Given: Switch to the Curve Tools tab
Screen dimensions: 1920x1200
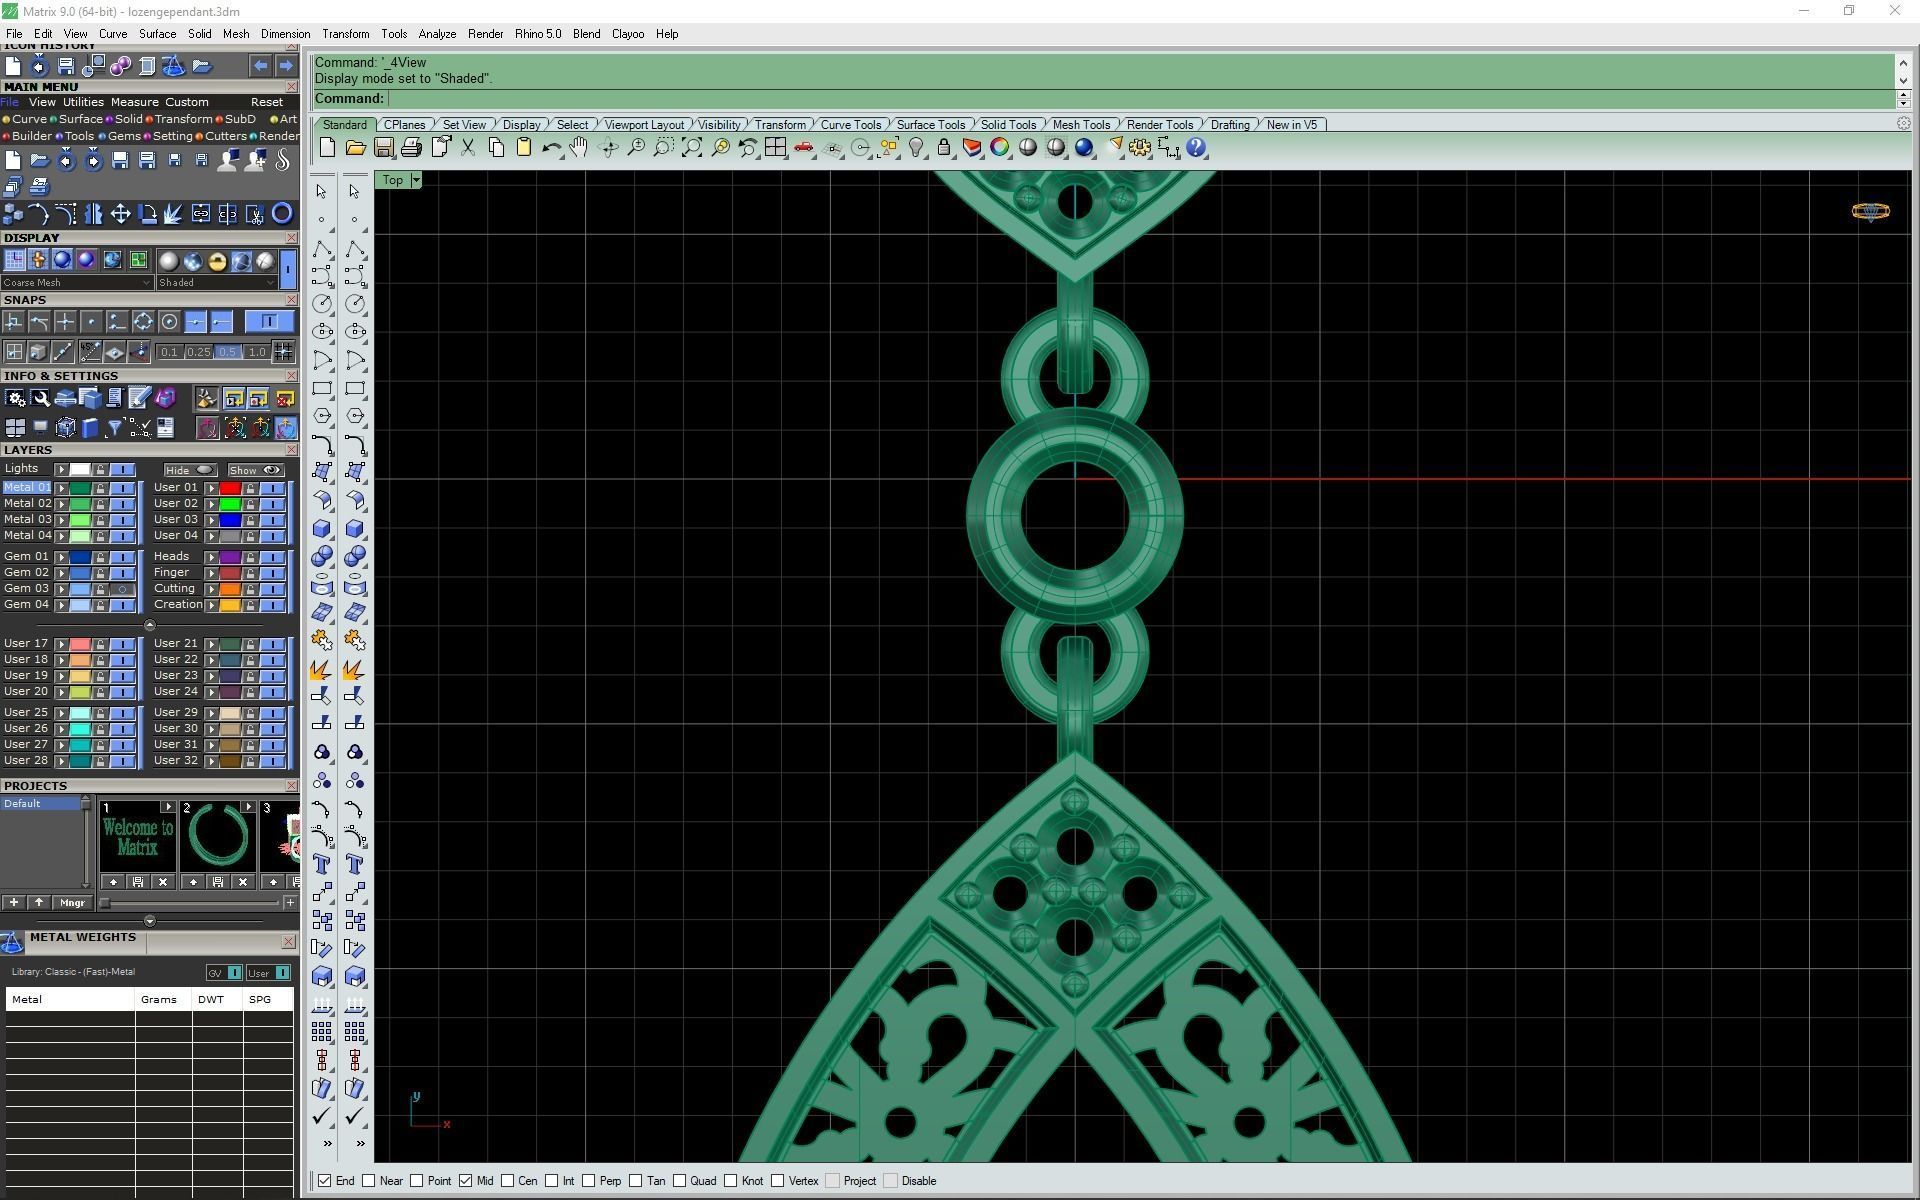Looking at the screenshot, I should (x=851, y=125).
